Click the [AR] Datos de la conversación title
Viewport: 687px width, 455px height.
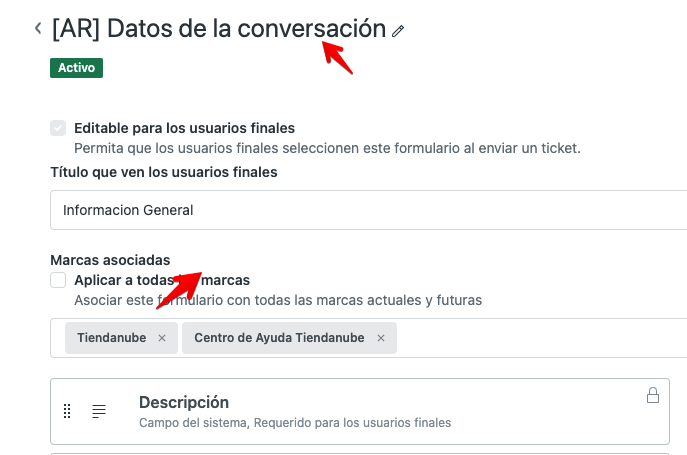pyautogui.click(x=218, y=29)
